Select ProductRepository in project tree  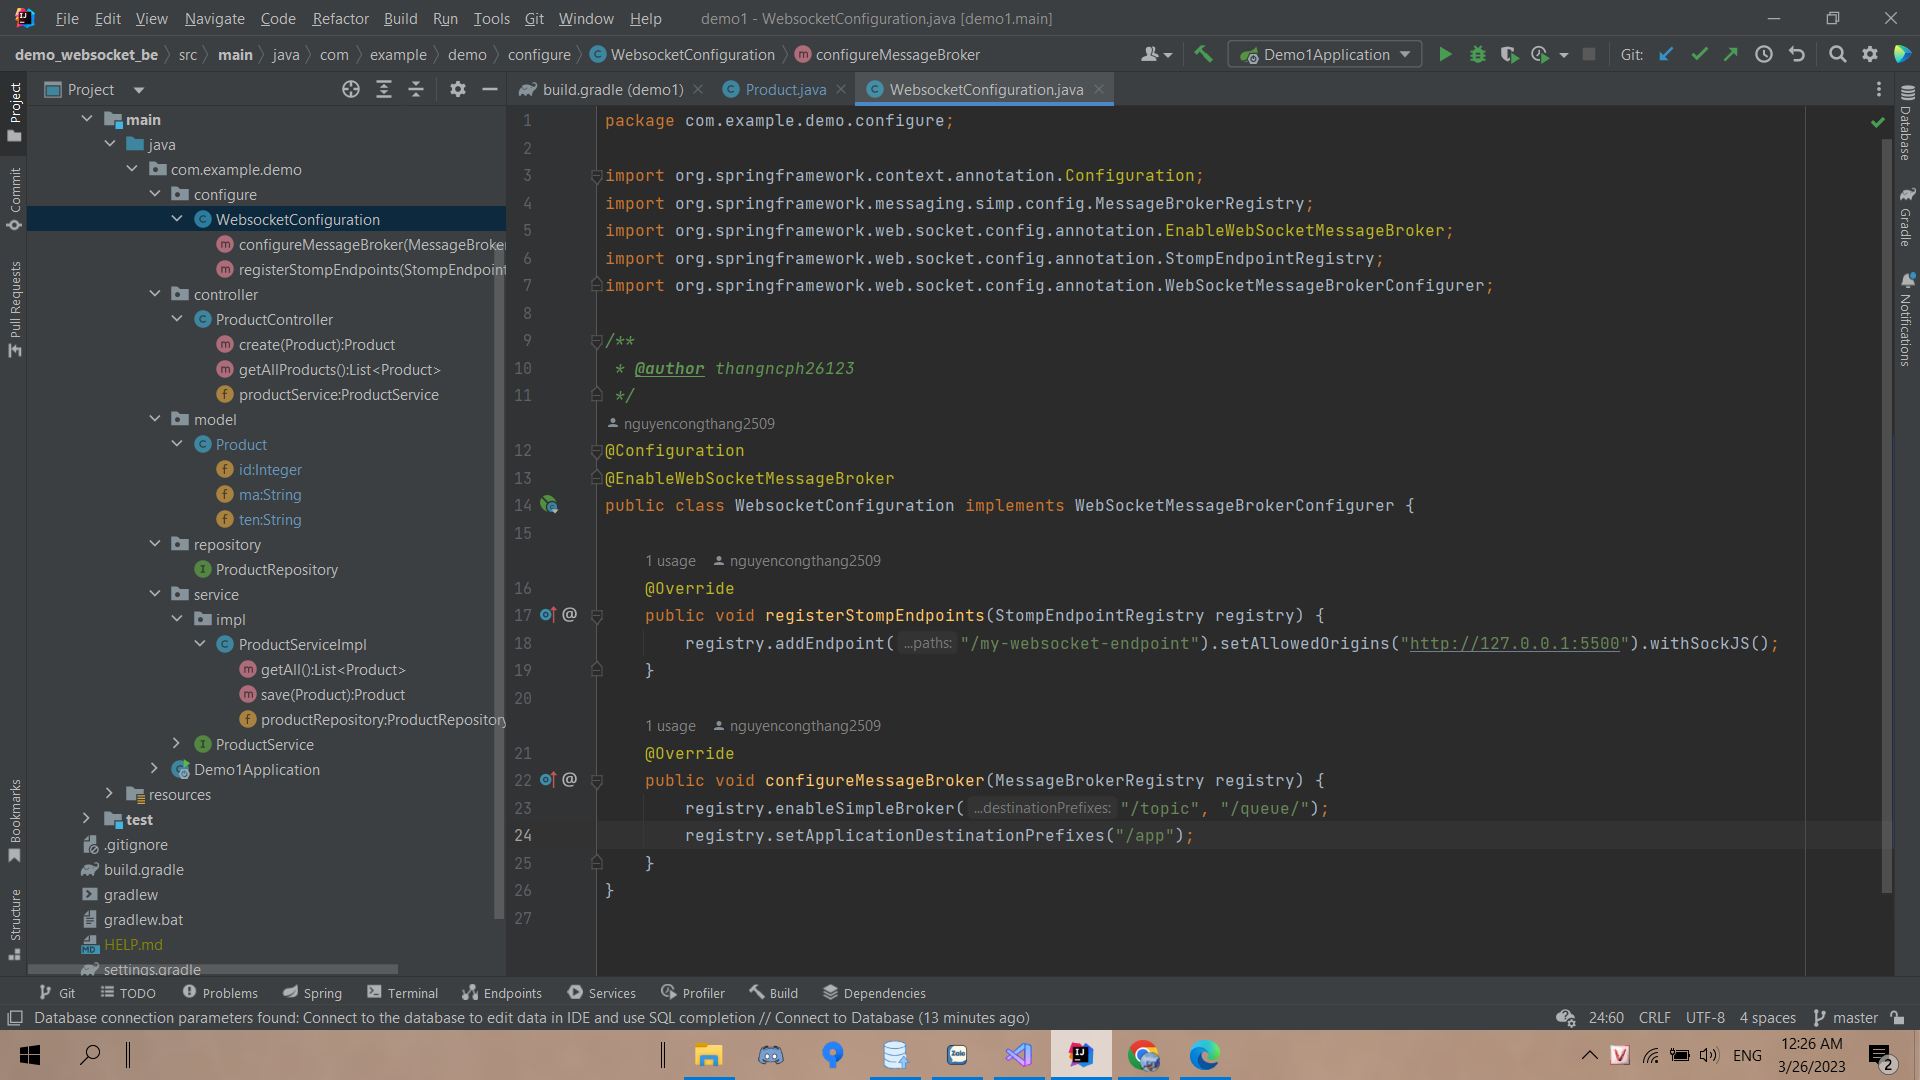click(x=276, y=569)
